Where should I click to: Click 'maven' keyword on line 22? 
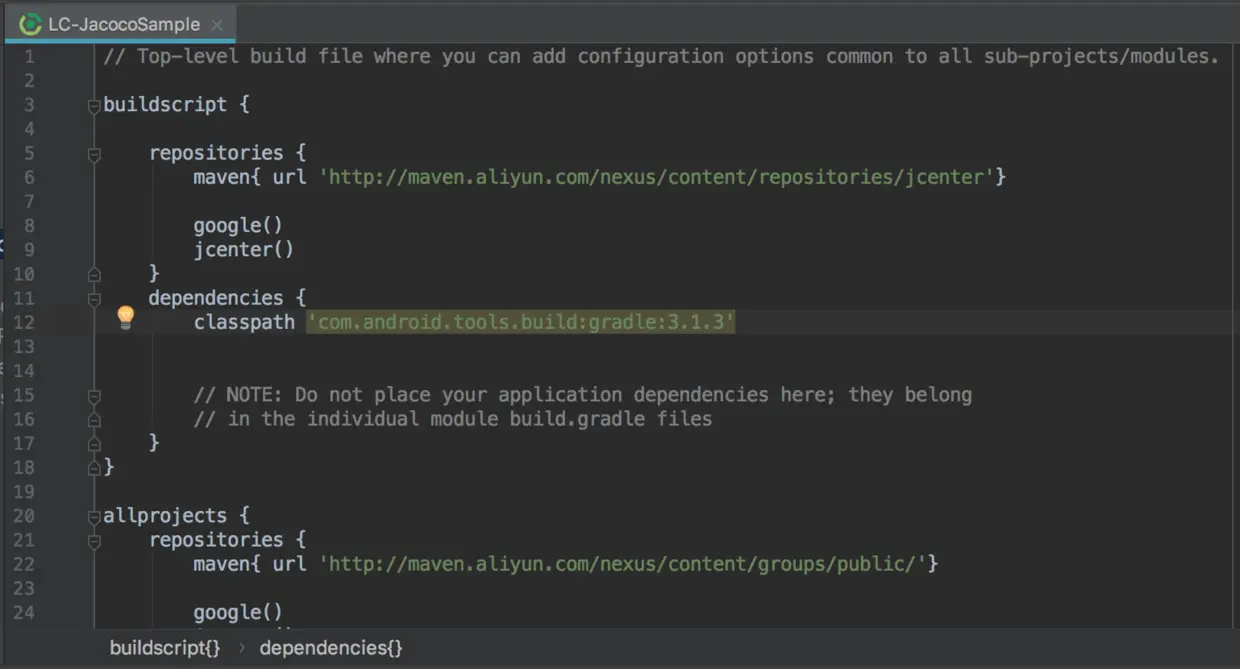[221, 564]
